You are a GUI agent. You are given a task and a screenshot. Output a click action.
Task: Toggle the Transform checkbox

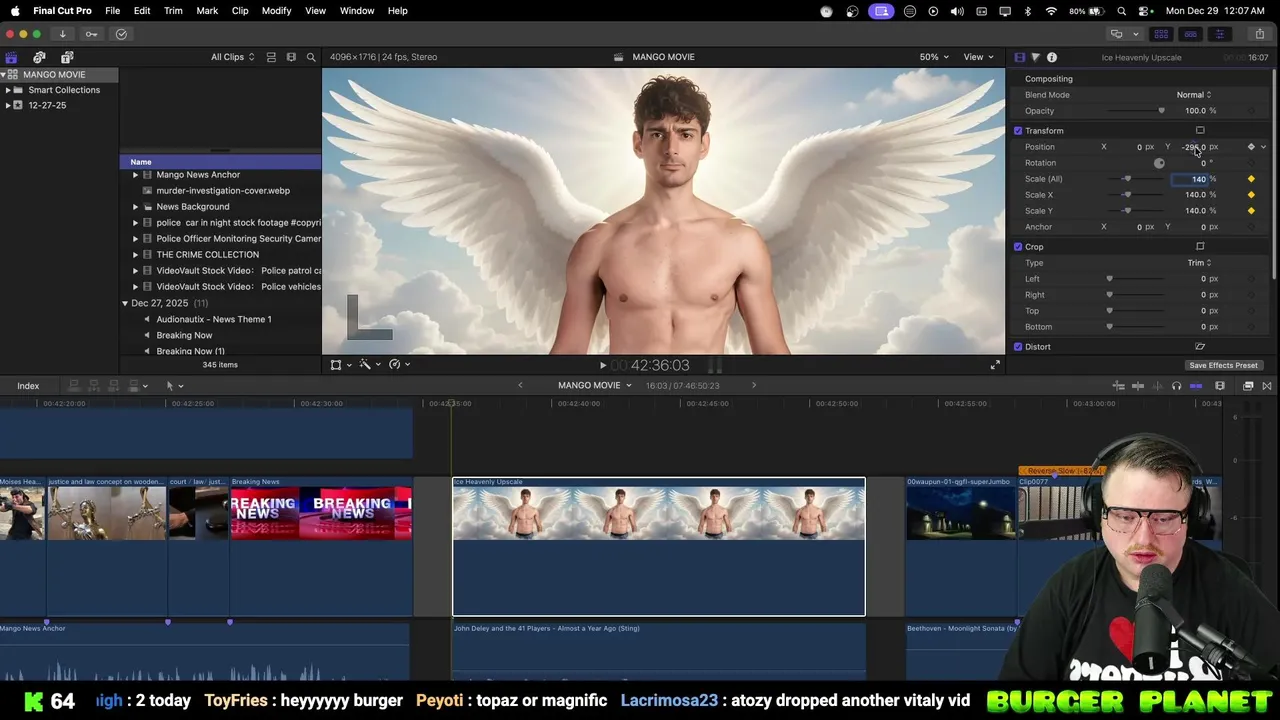[1018, 131]
